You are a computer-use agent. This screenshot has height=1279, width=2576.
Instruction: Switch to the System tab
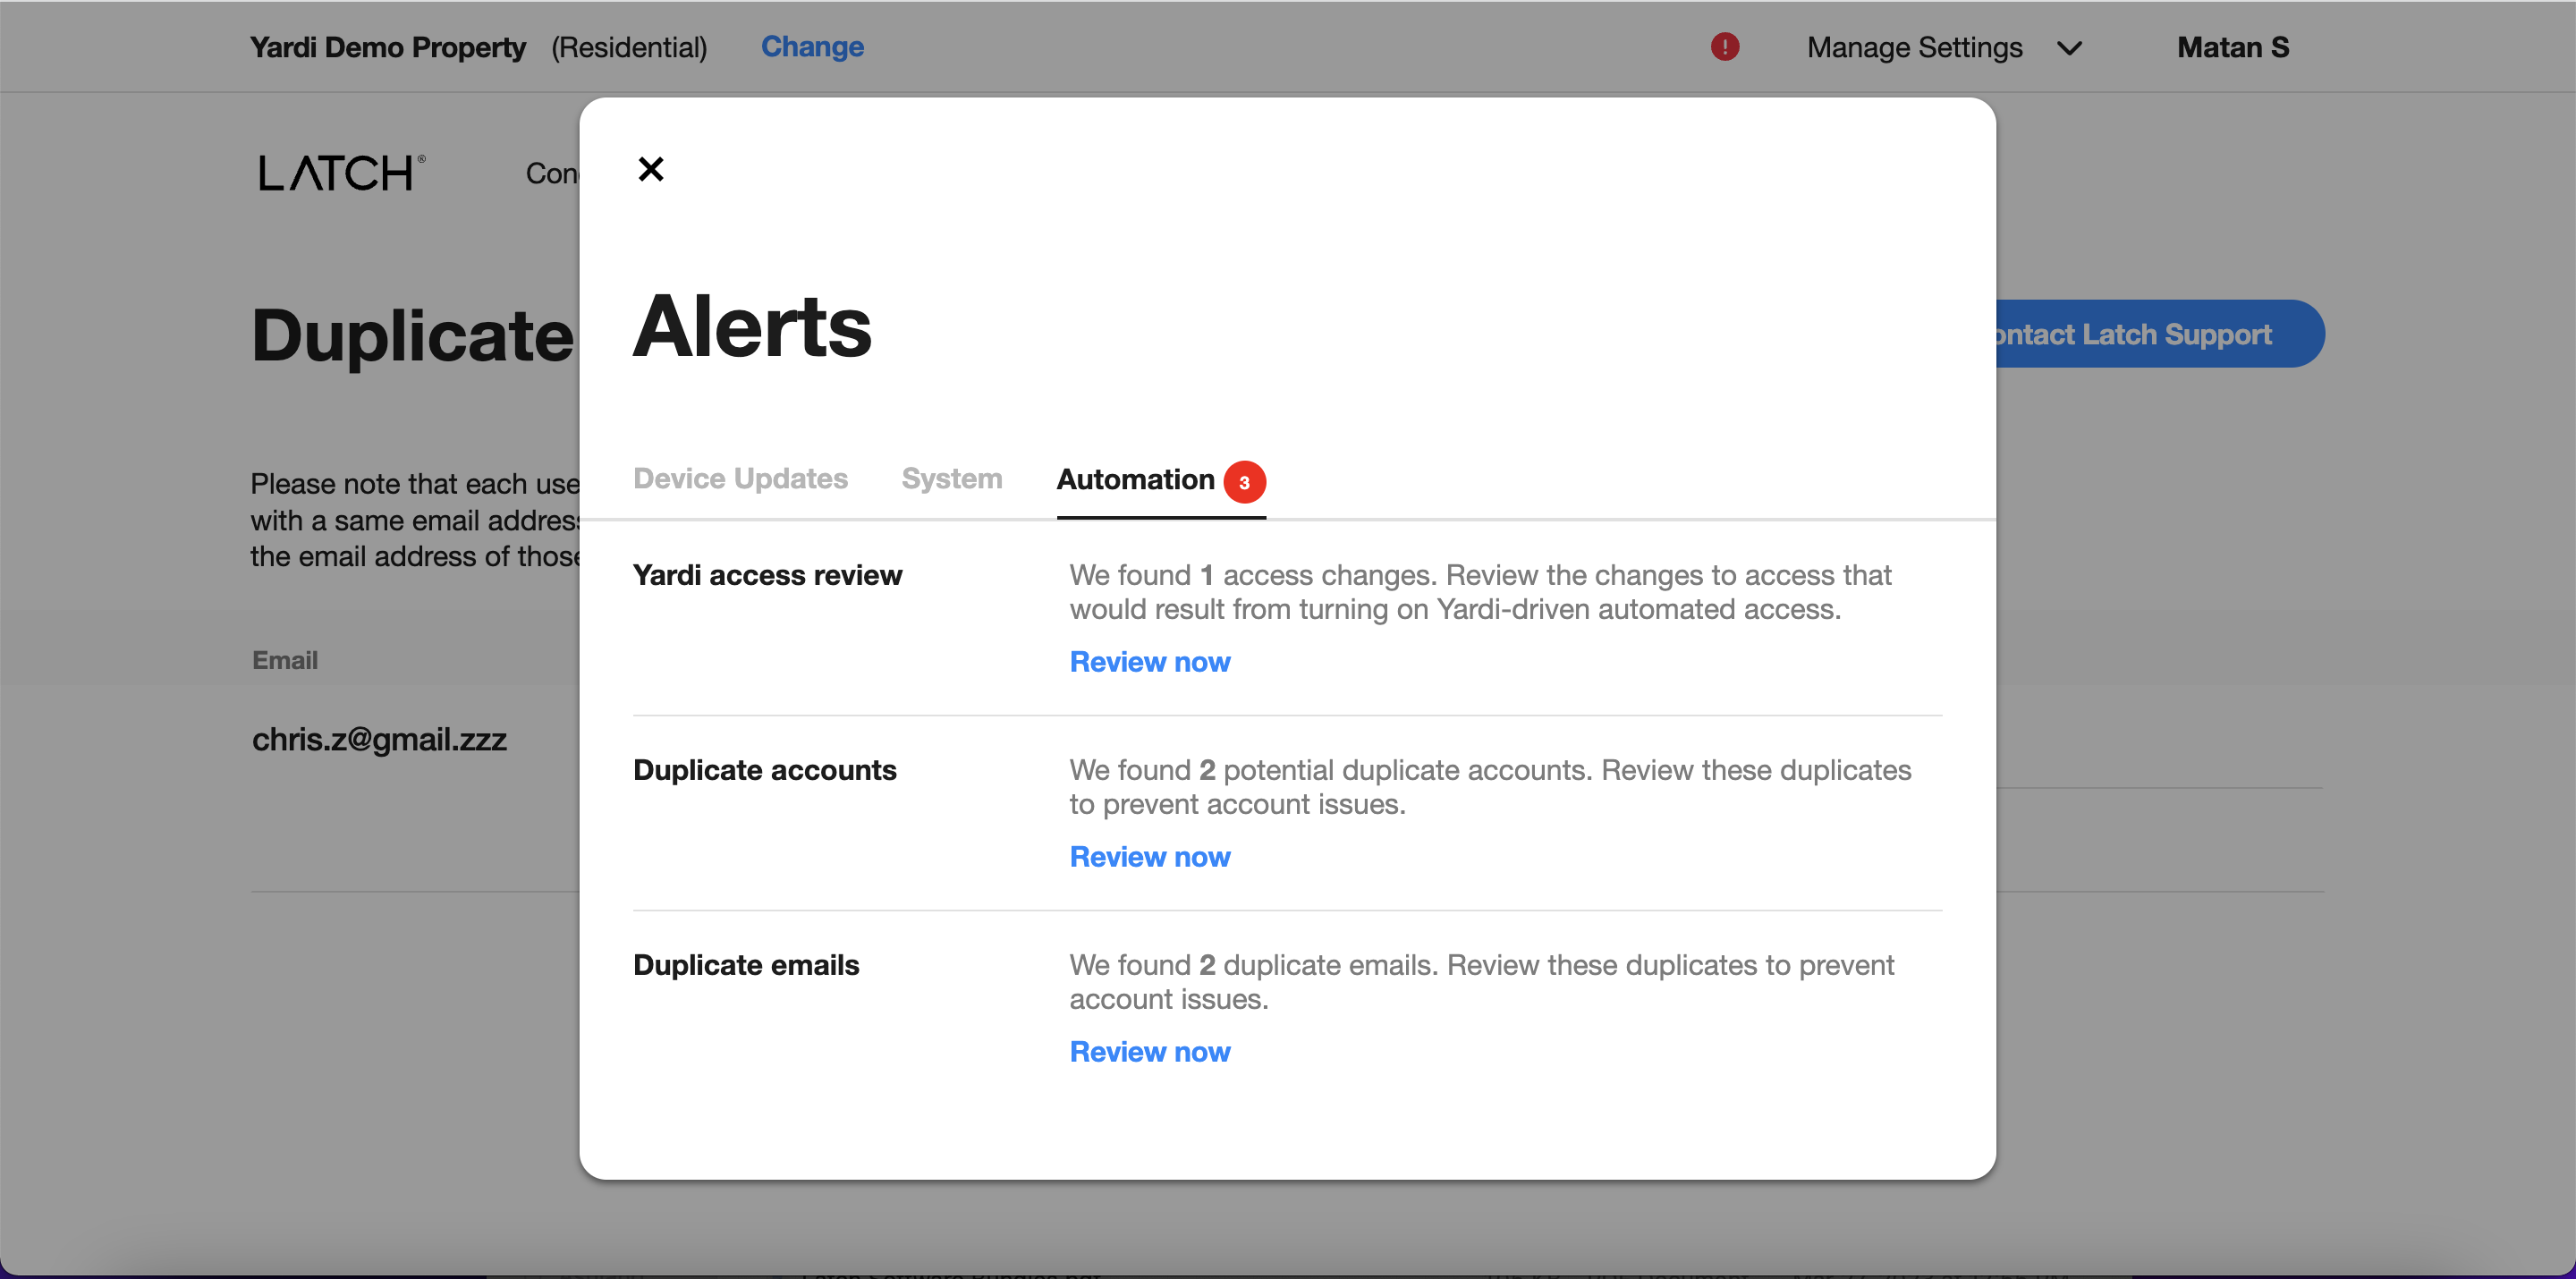click(951, 478)
